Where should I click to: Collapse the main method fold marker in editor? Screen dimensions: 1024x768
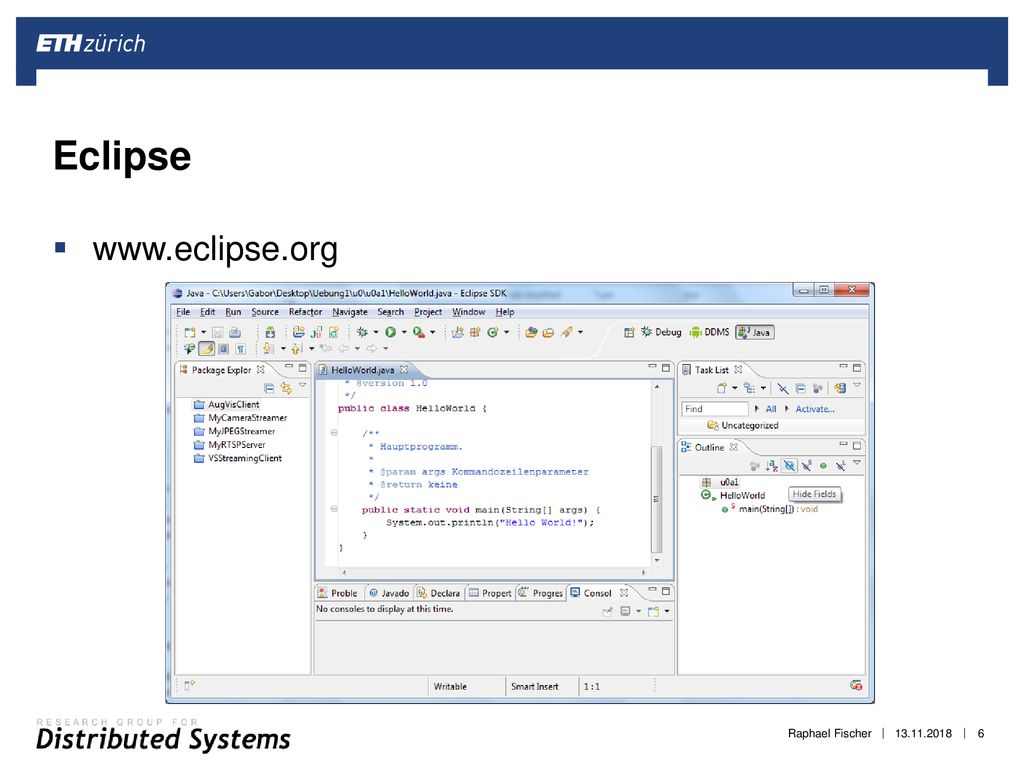[334, 509]
